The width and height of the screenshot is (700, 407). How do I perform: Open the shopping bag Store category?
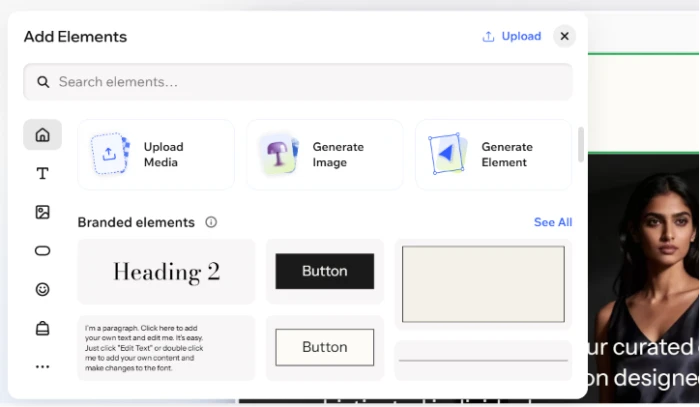(x=42, y=328)
